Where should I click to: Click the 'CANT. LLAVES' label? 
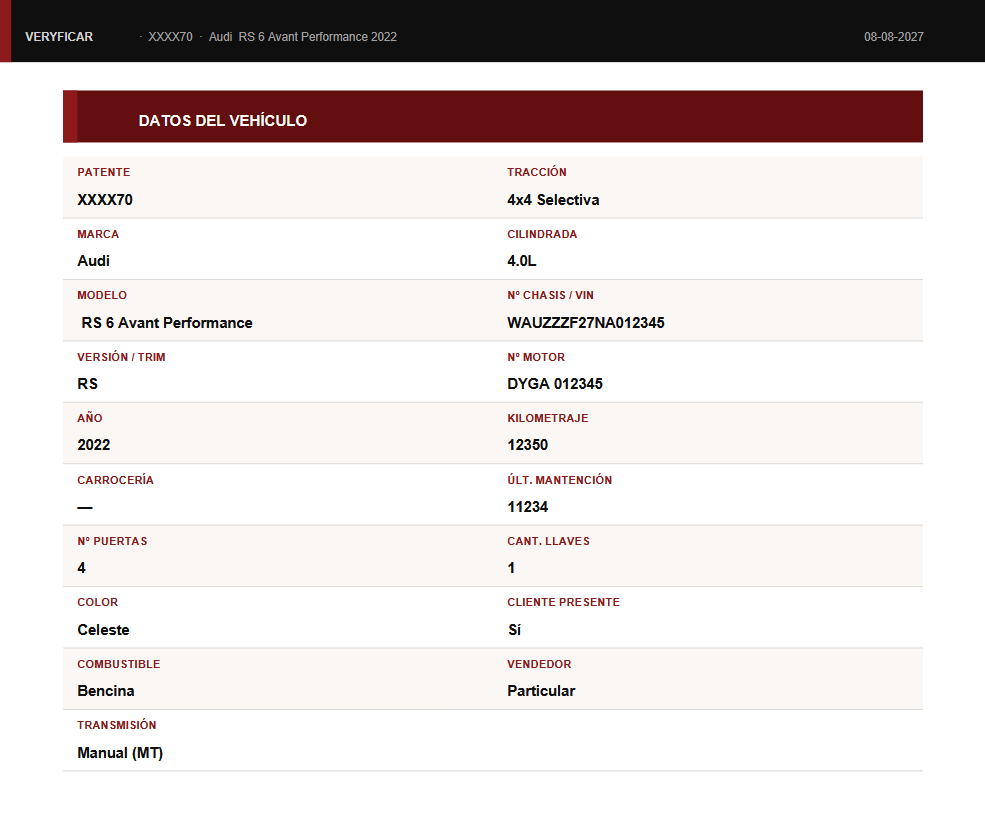pyautogui.click(x=548, y=542)
